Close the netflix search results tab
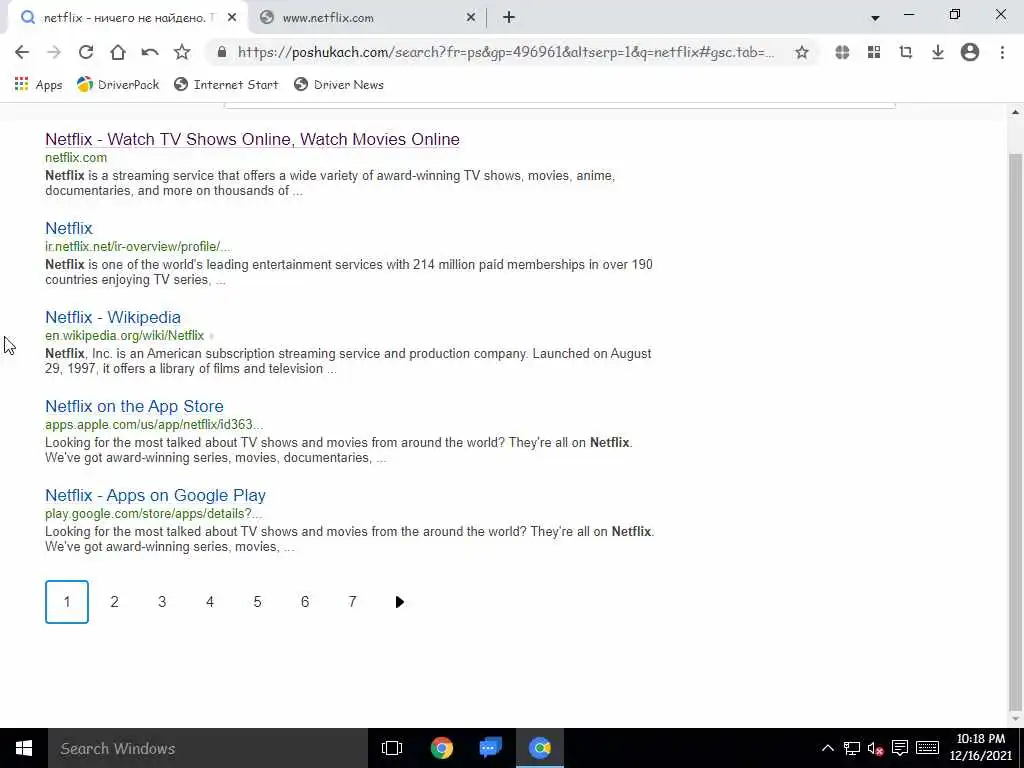1024x768 pixels. (232, 18)
